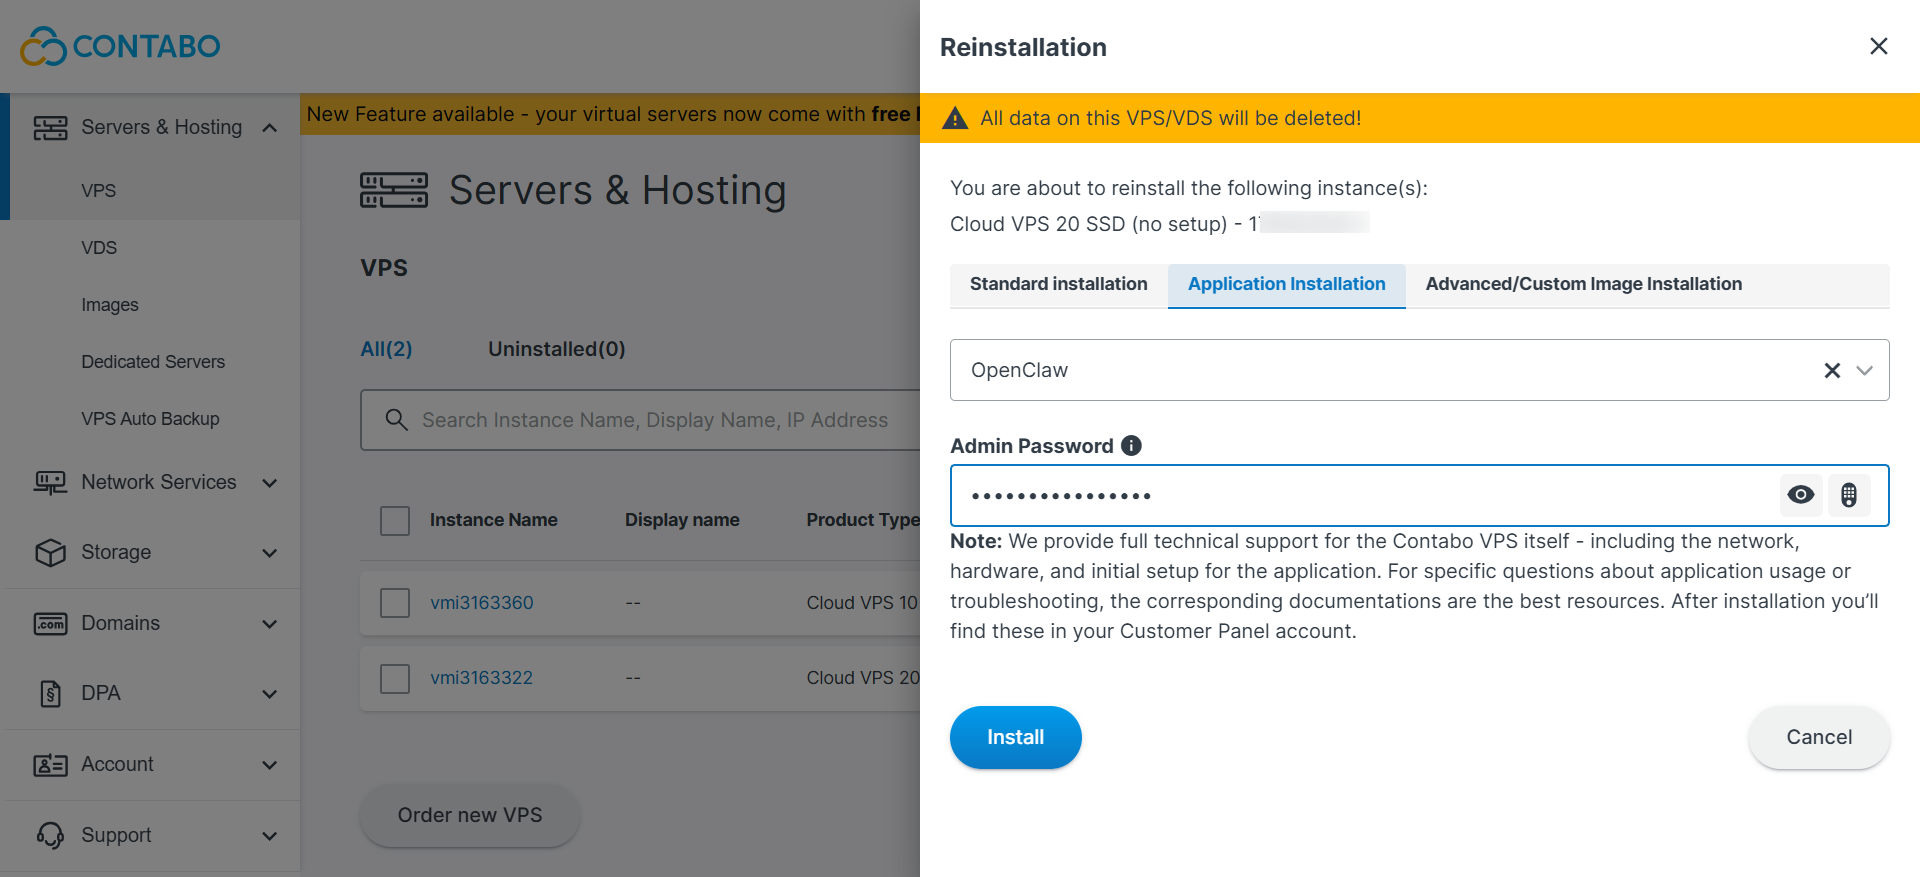Switch to Standard installation tab
The image size is (1920, 877).
[x=1059, y=285]
